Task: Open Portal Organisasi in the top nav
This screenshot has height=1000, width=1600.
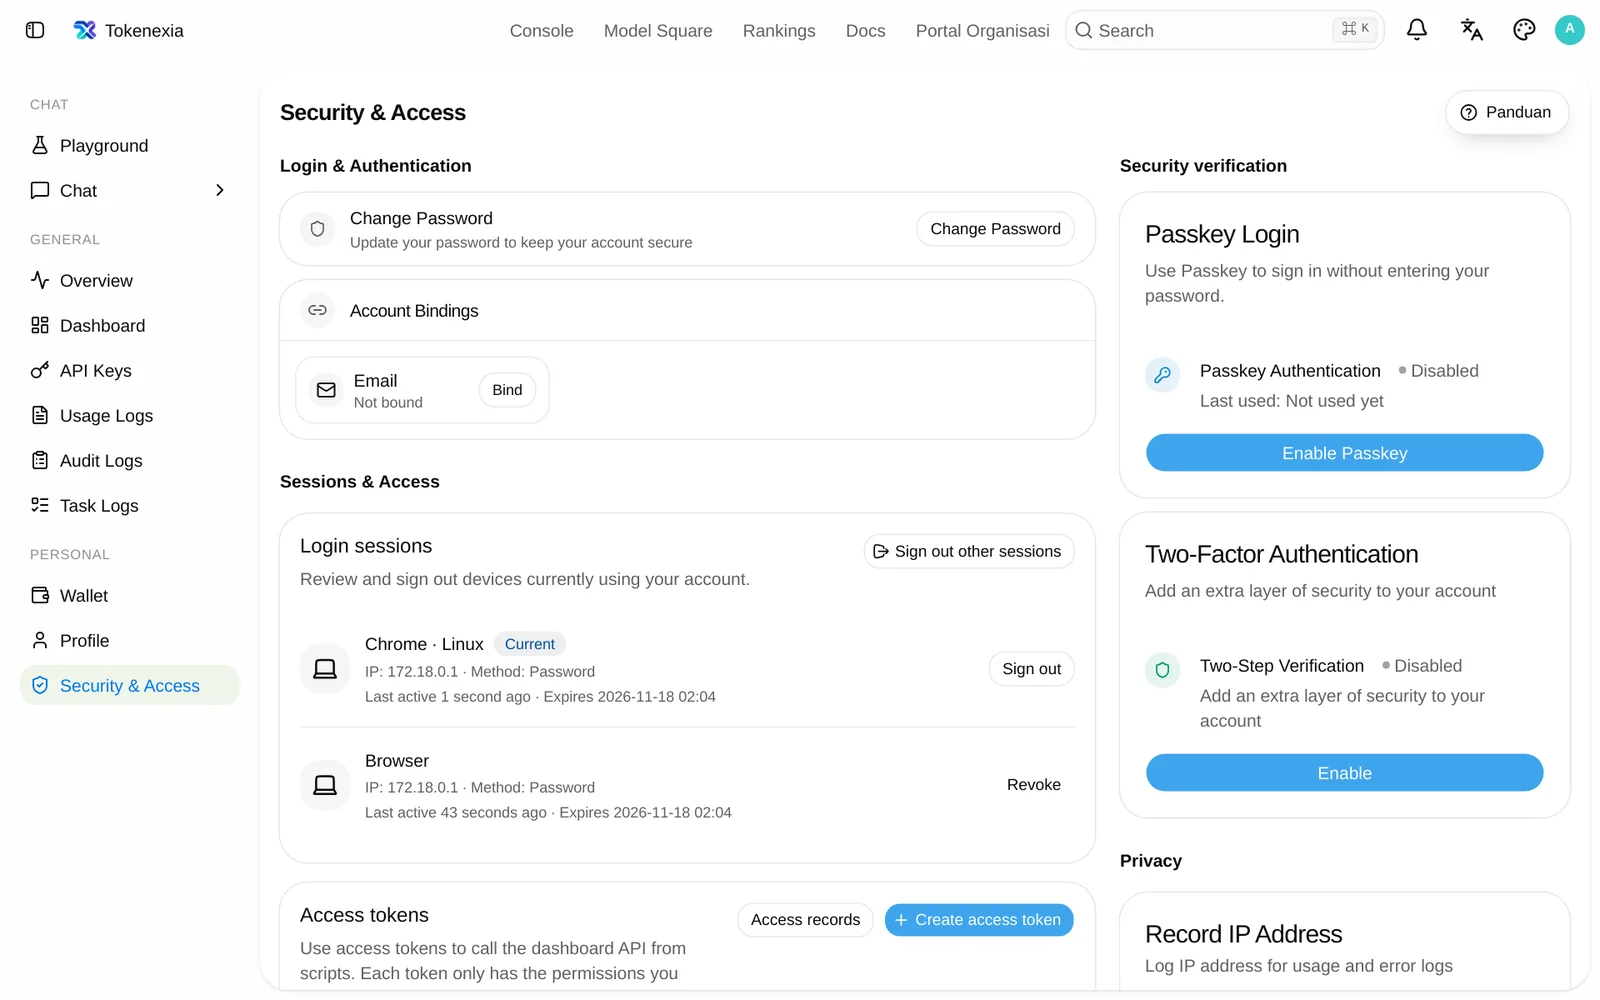Action: 983,31
